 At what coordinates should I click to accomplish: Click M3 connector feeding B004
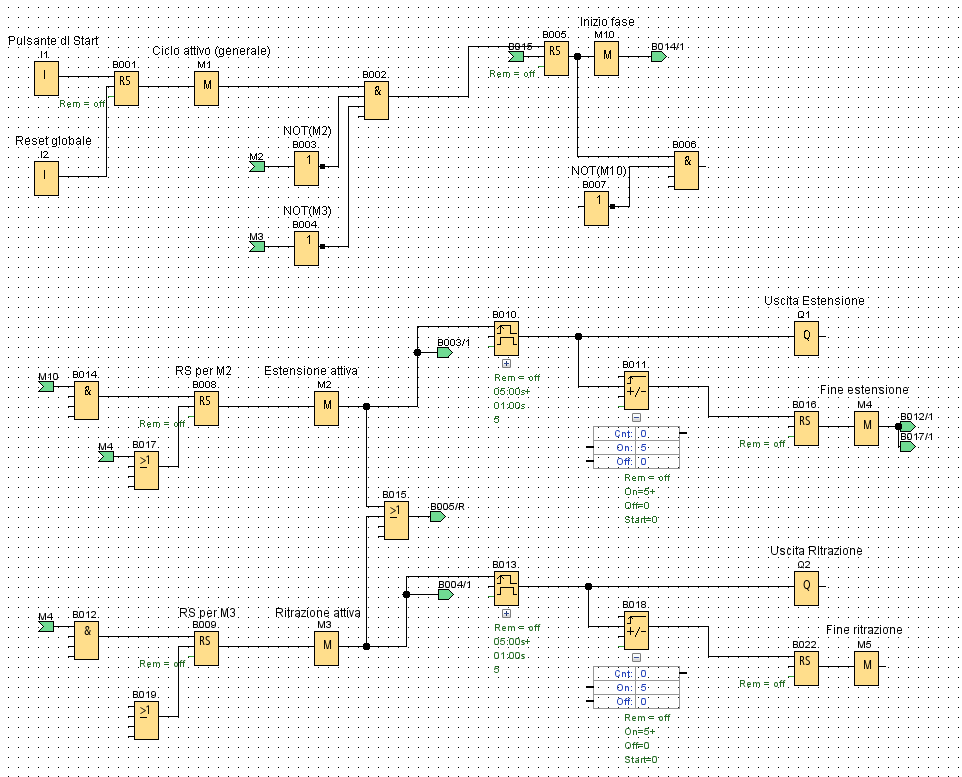tap(256, 246)
